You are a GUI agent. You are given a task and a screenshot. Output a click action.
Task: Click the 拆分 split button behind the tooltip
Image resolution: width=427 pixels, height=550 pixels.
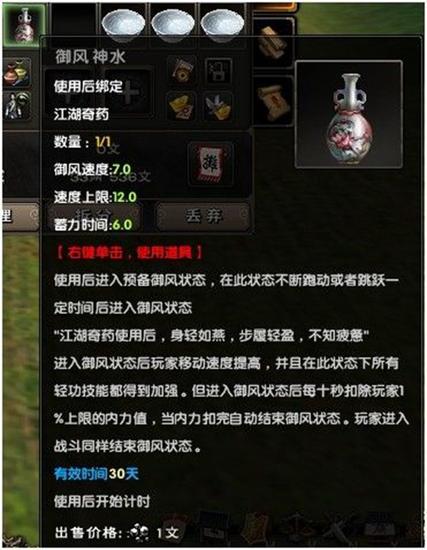[94, 215]
